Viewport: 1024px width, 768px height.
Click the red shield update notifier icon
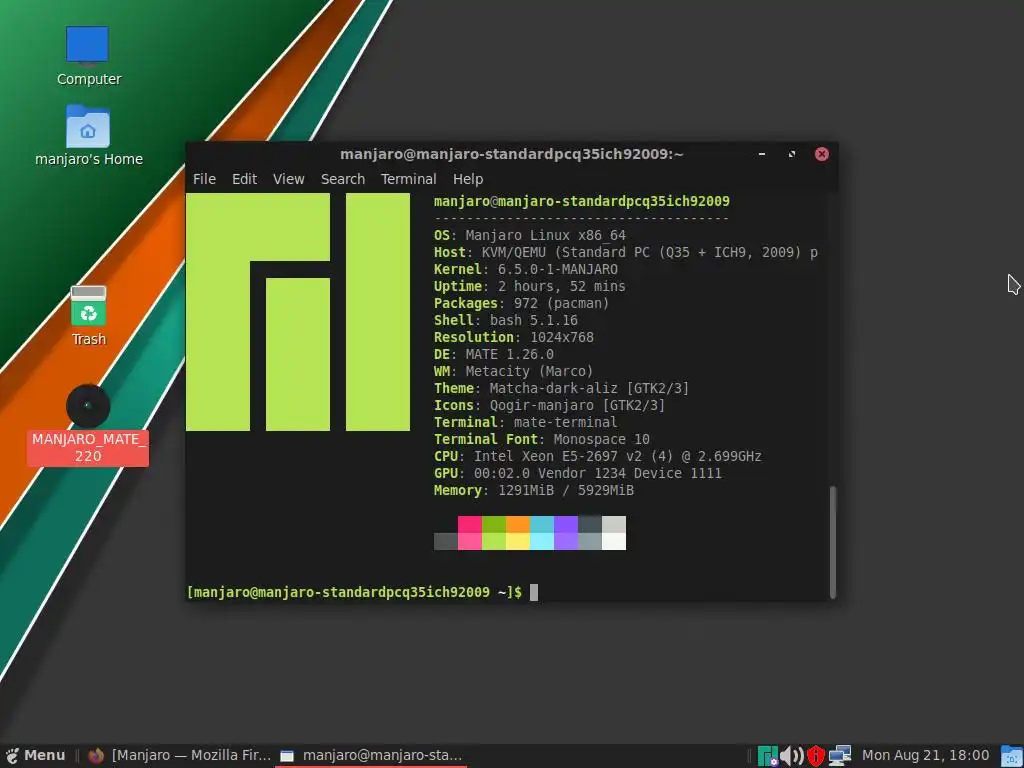816,756
